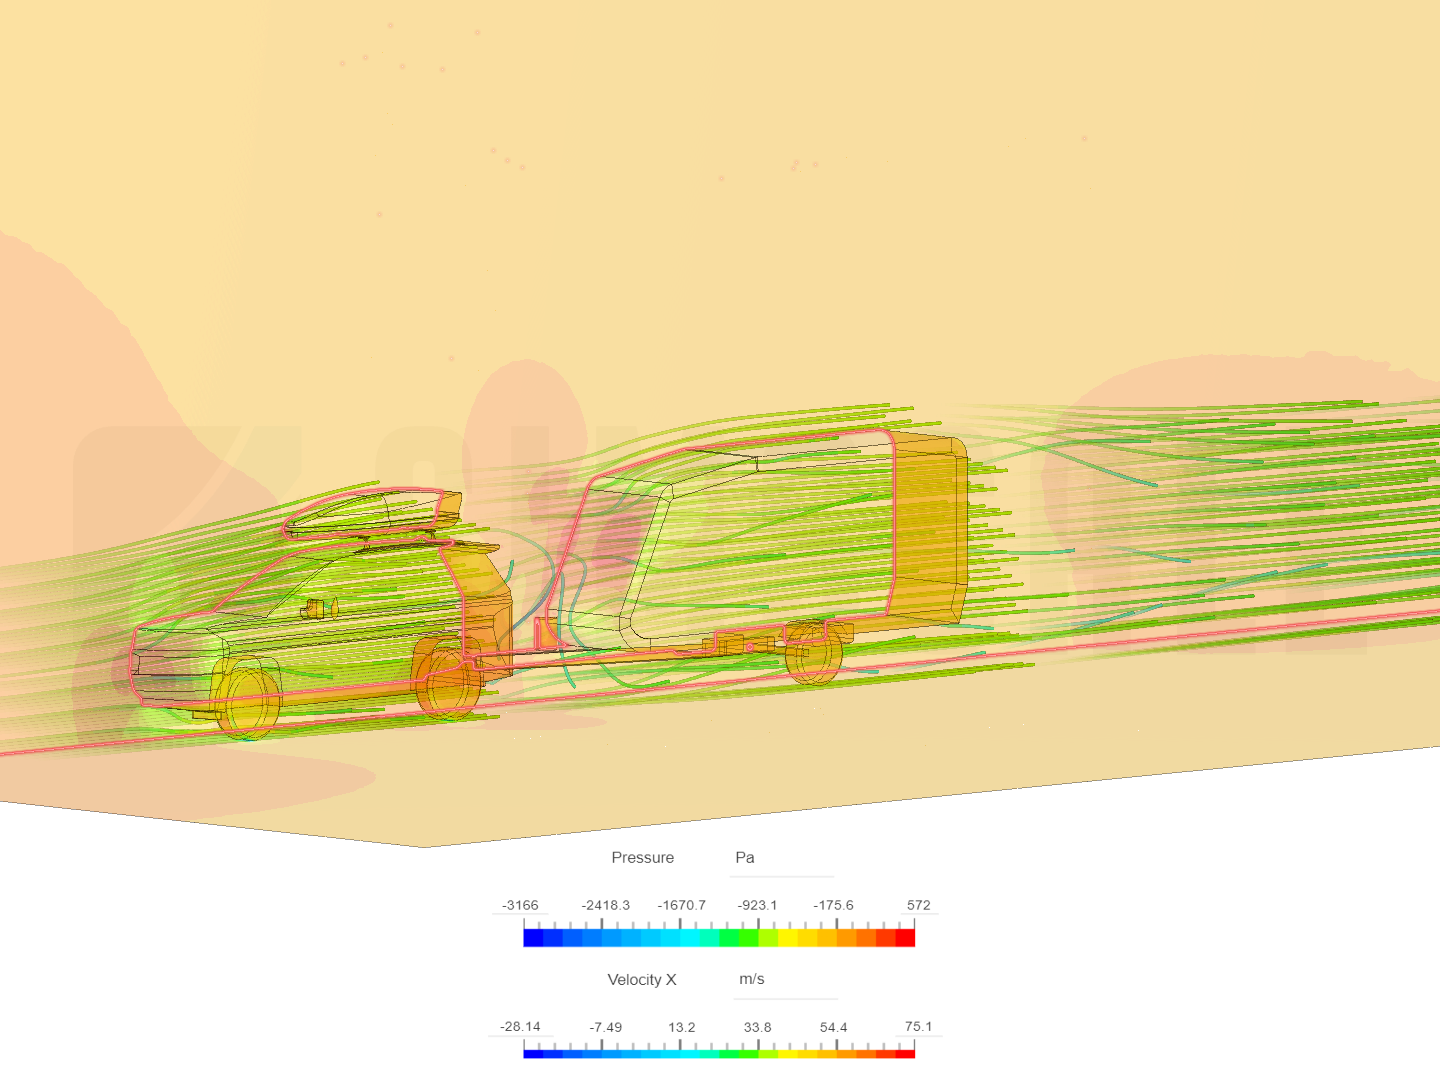
Task: Click the dark blue end of Pressure color bar
Action: tap(533, 938)
